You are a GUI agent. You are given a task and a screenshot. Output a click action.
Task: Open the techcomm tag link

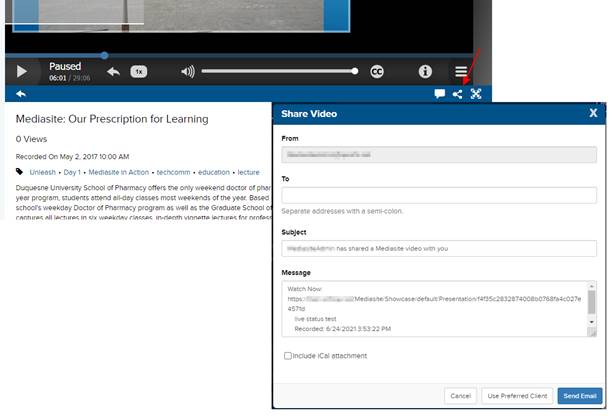pos(173,172)
